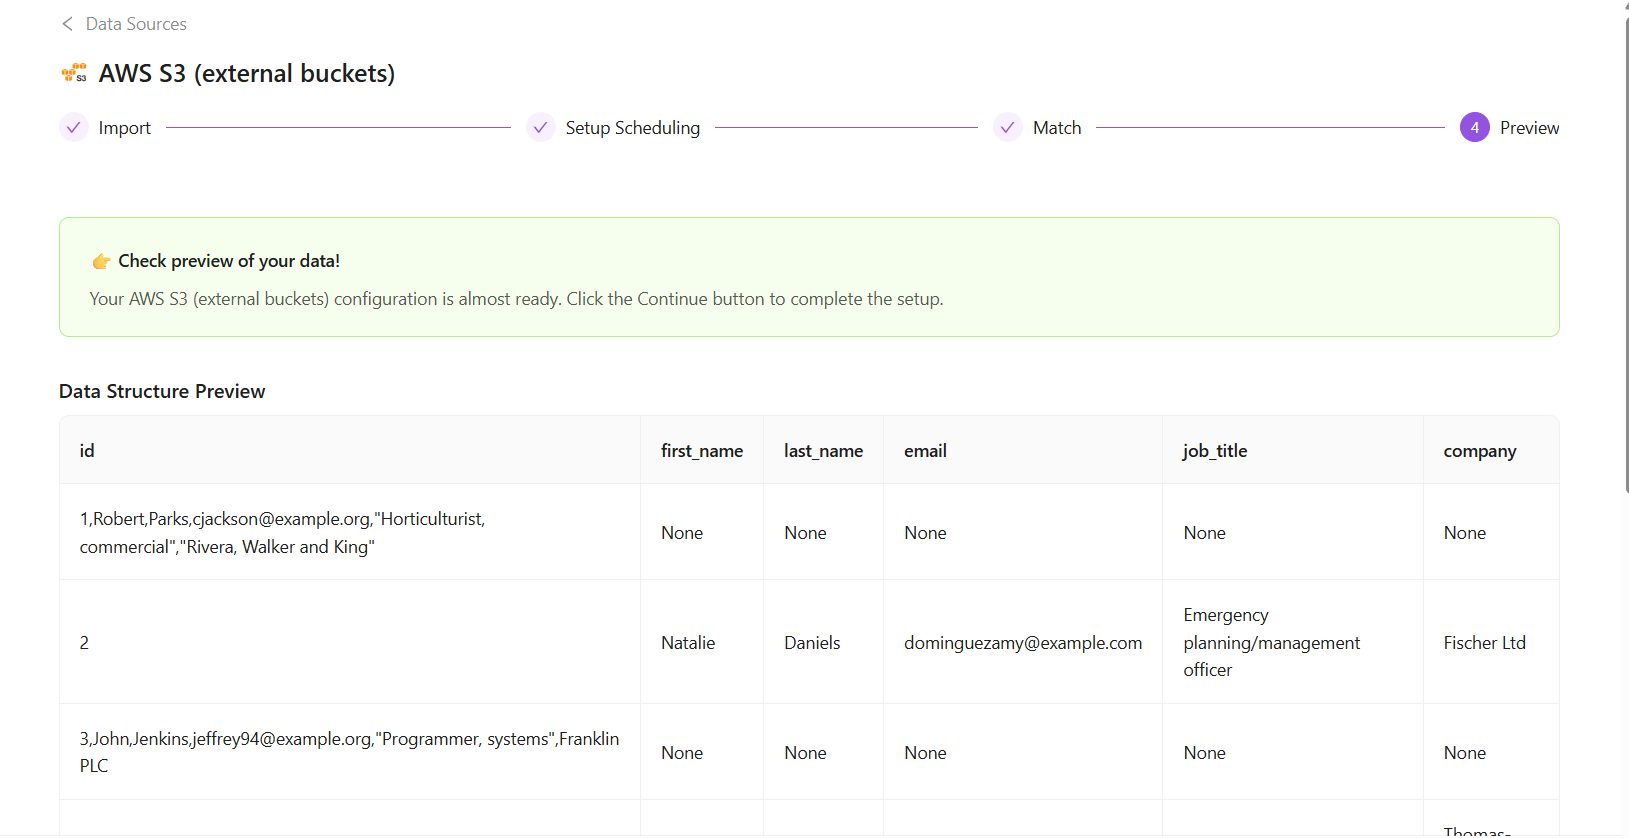Click the Setup Scheduling checkmark icon

pos(540,128)
